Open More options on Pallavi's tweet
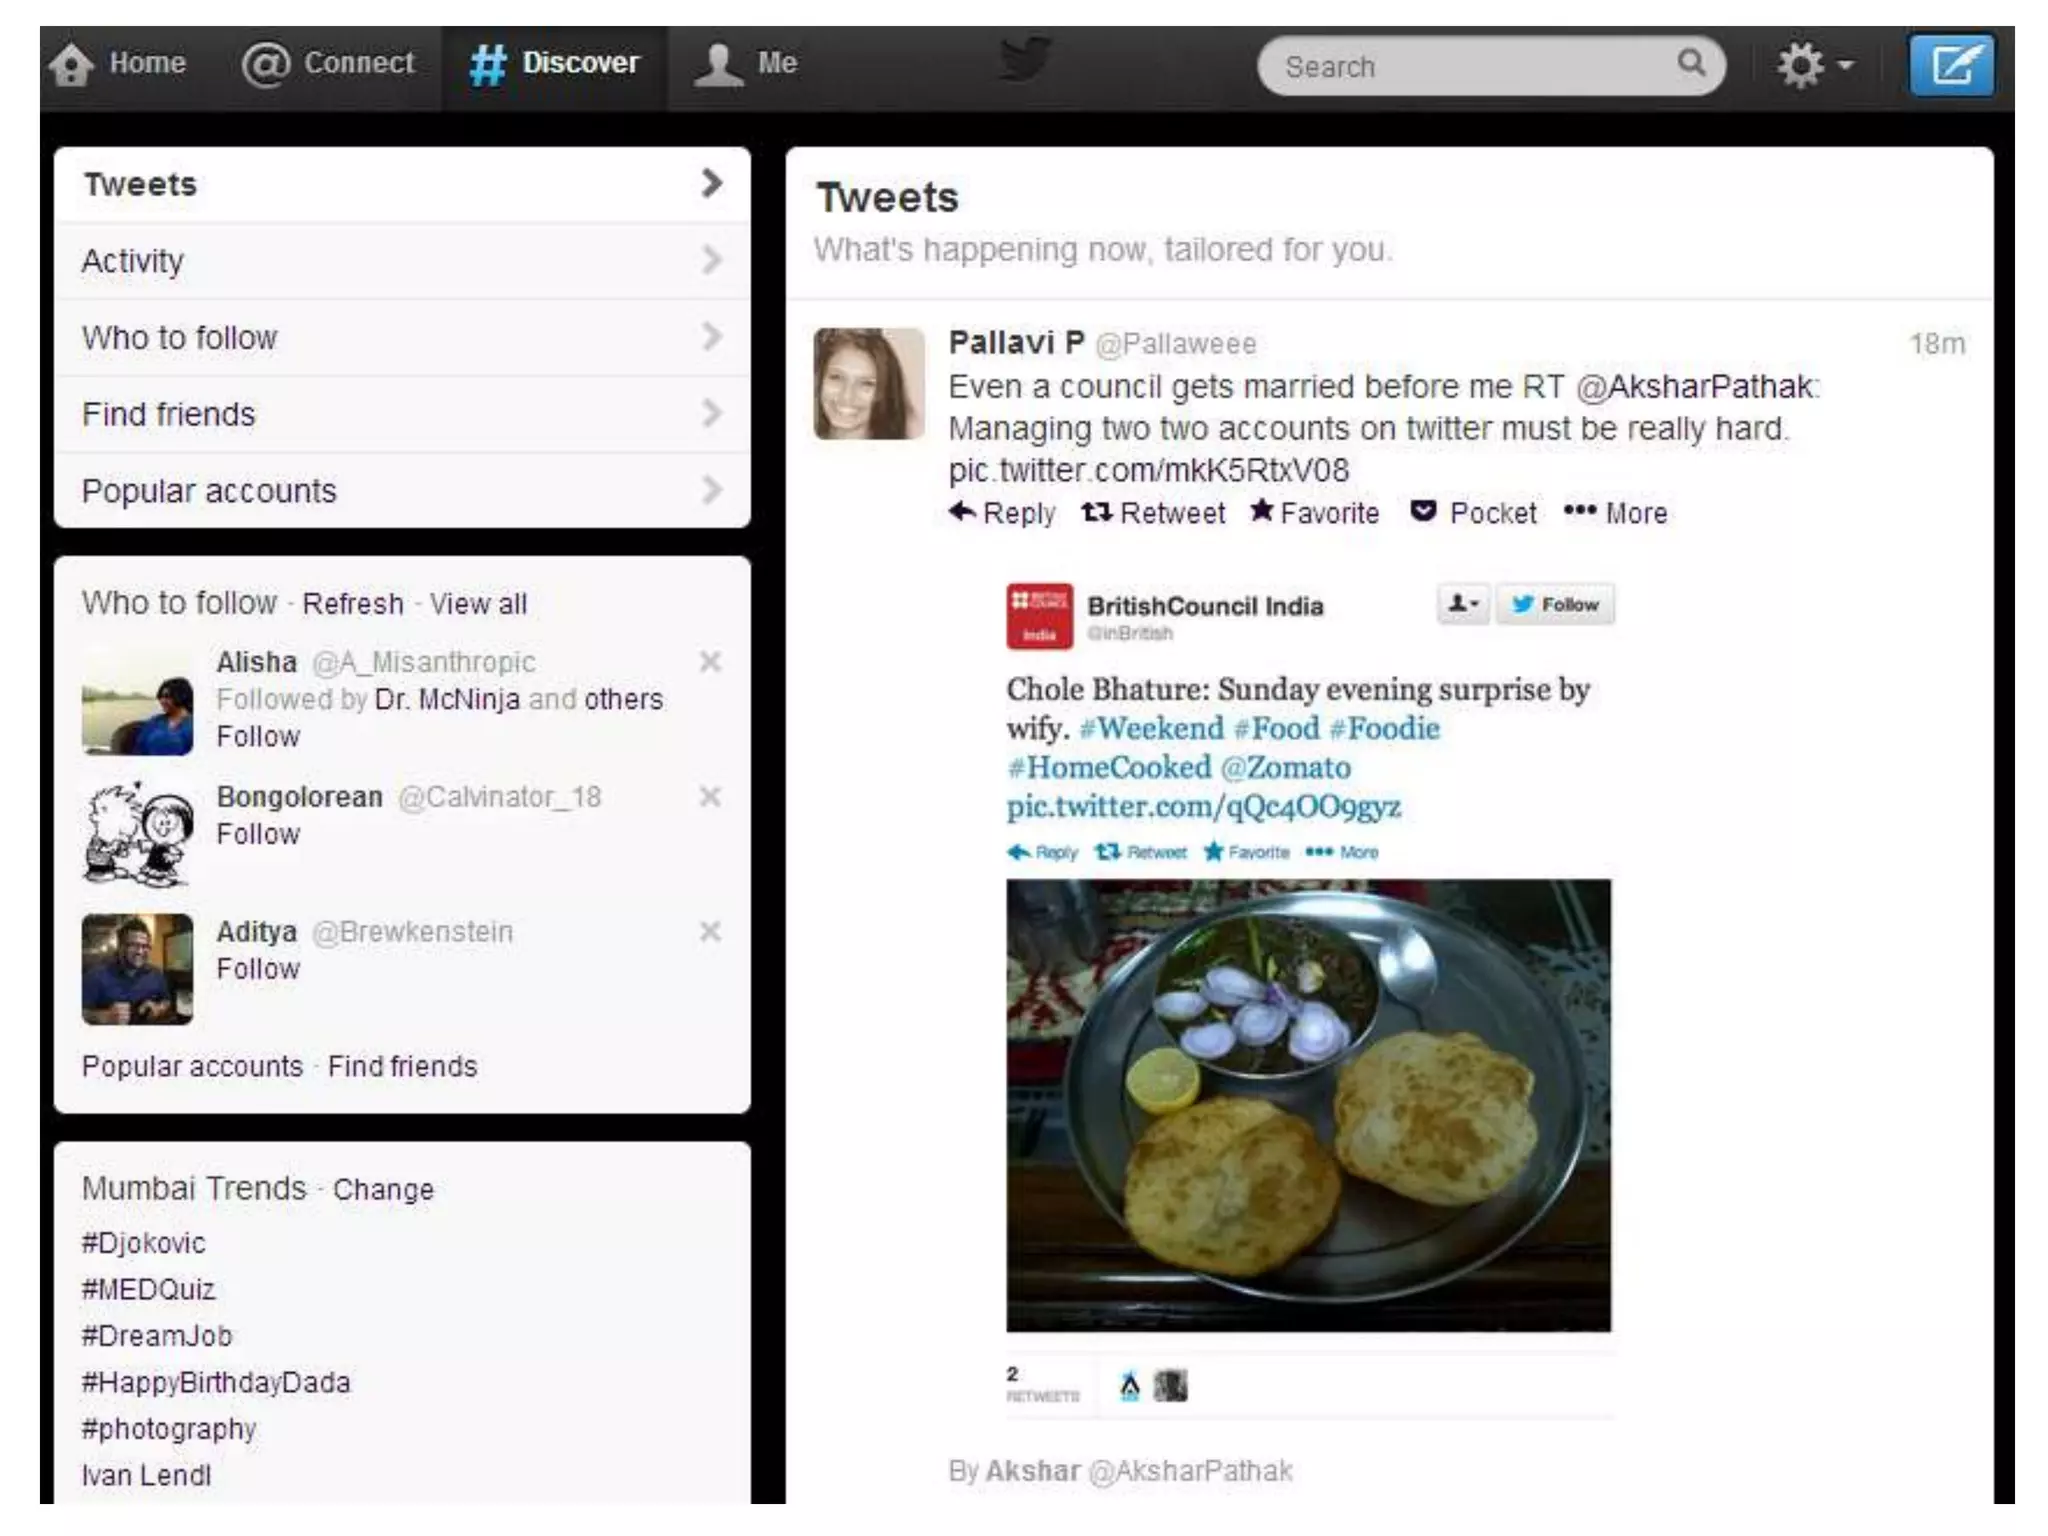2048x1536 pixels. coord(1616,513)
